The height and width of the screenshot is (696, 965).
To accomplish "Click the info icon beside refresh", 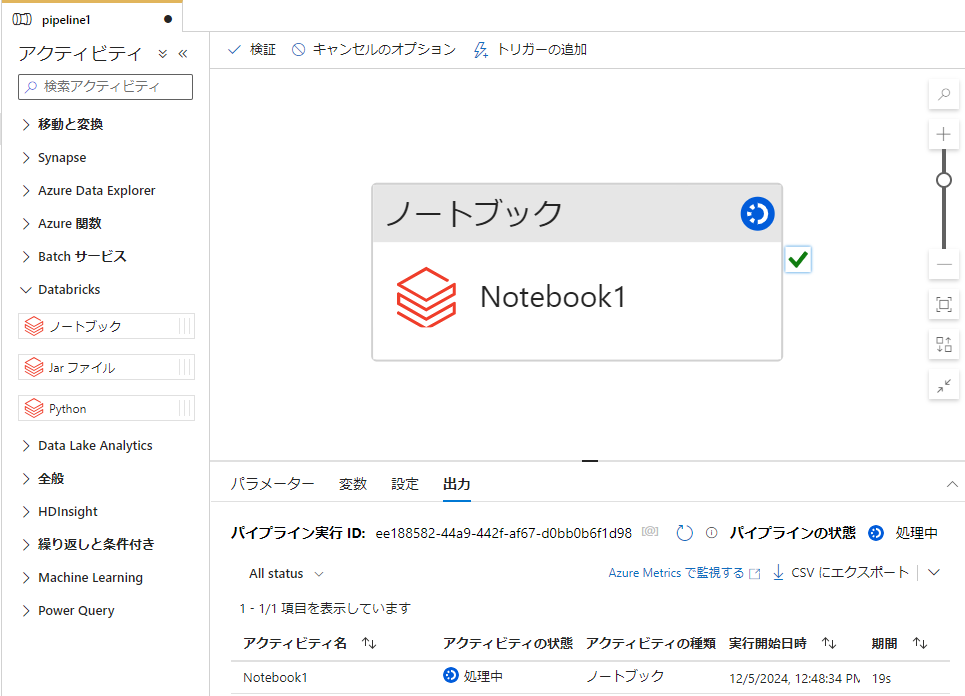I will [711, 533].
